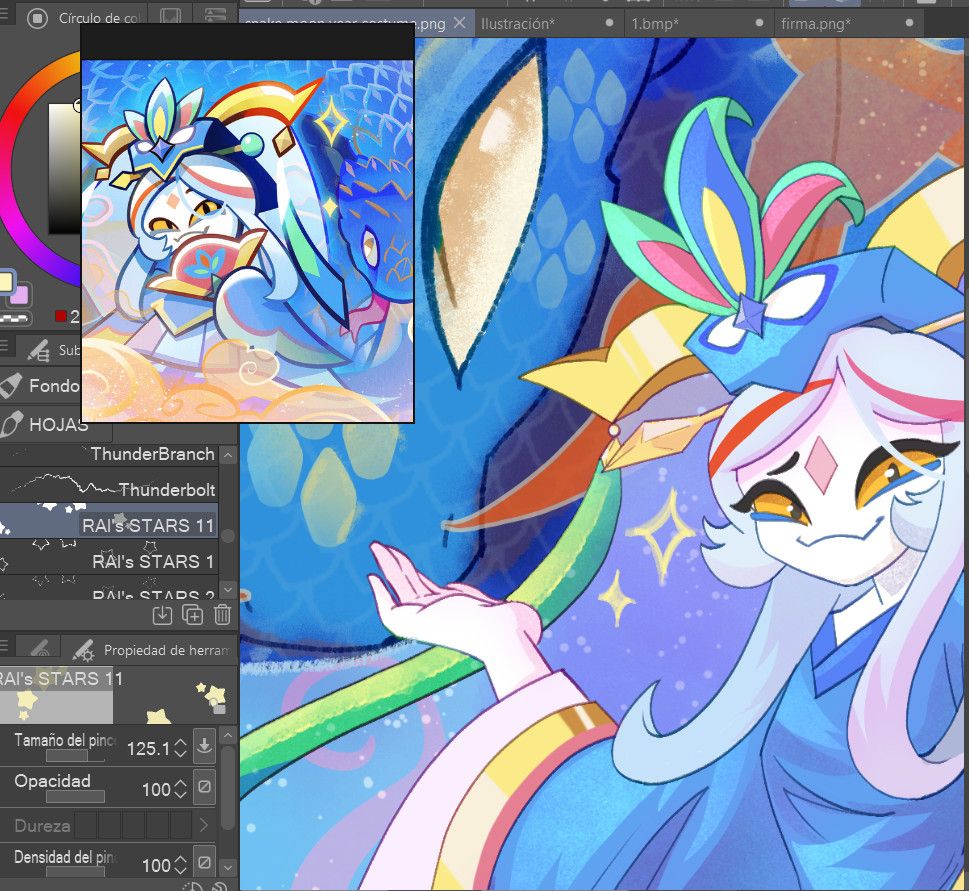Adjust the Tamaño del pincel slider

(75, 756)
